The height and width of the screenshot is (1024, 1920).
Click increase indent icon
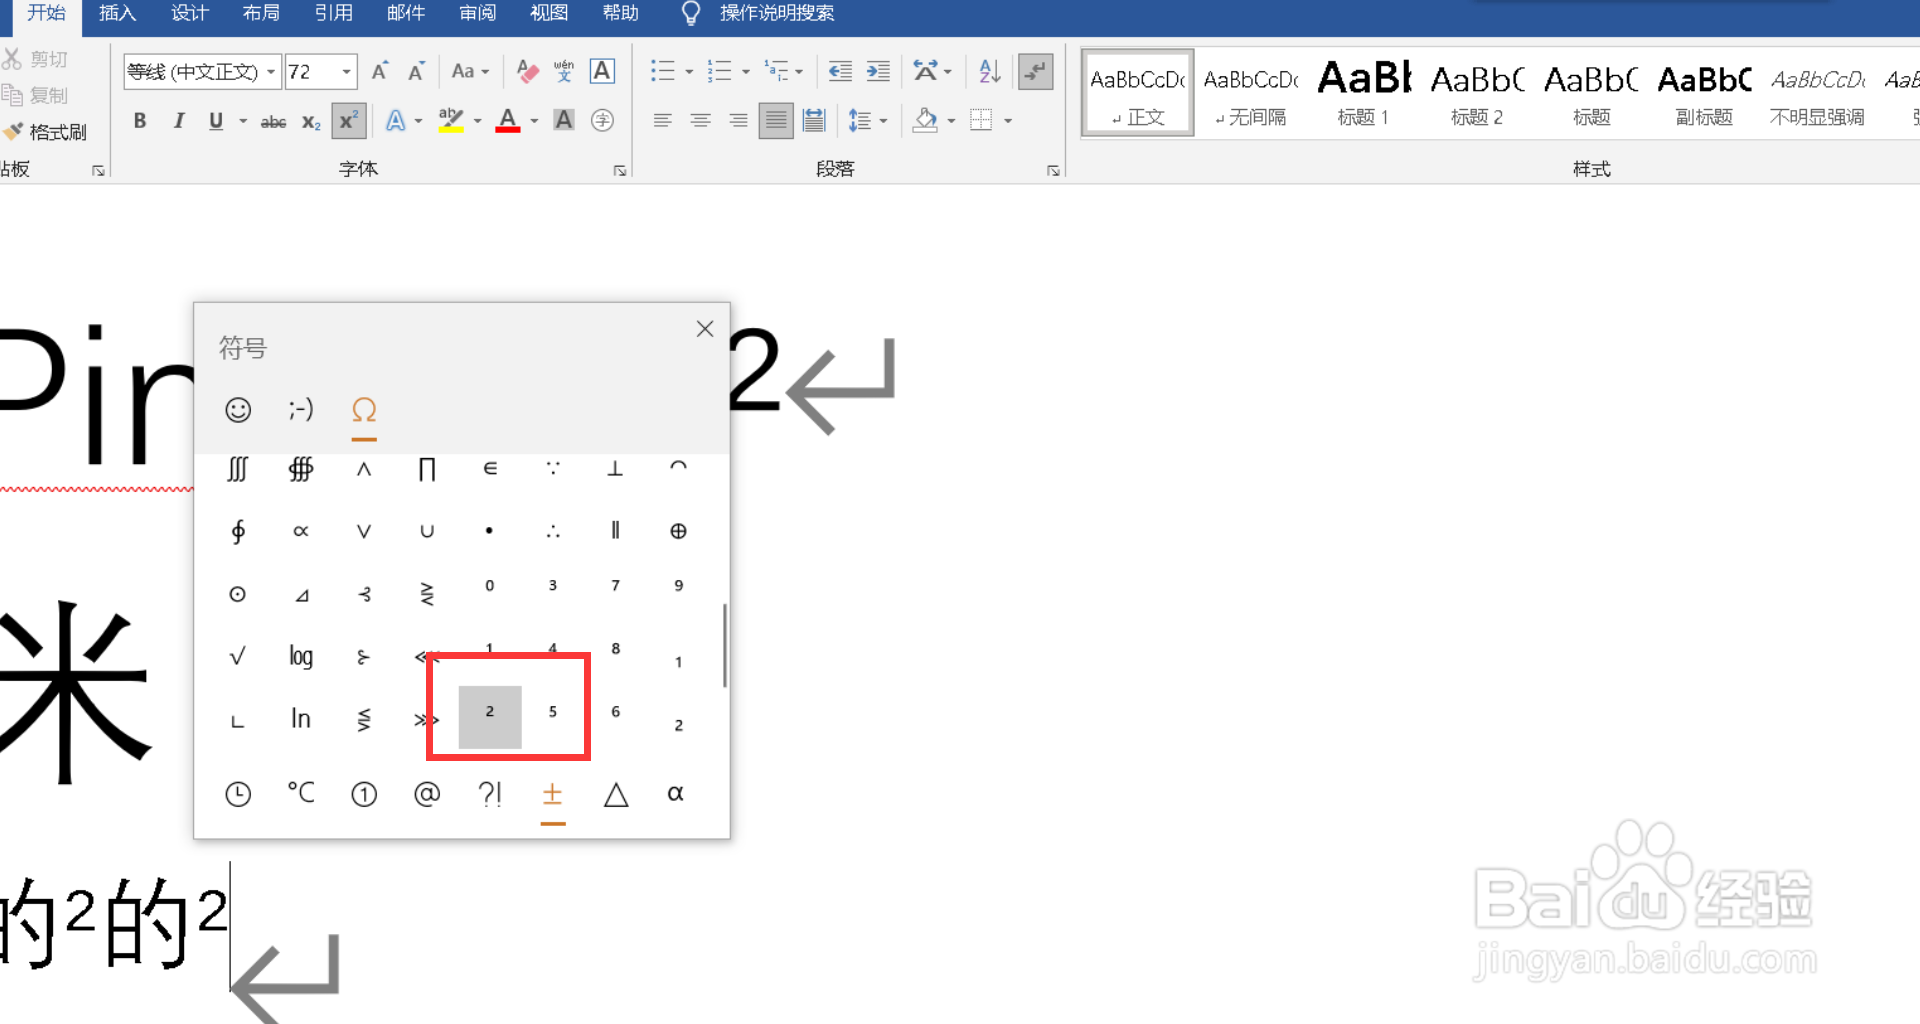pos(878,71)
